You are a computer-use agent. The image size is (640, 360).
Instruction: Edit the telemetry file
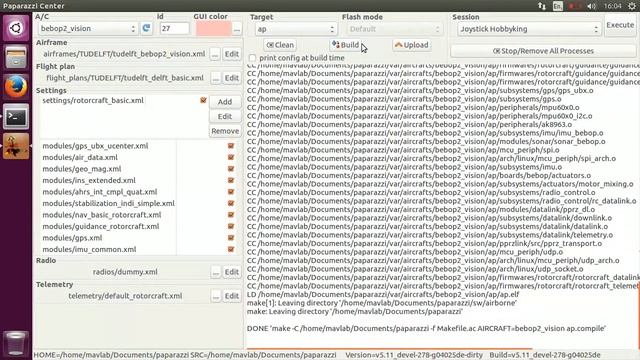click(231, 296)
